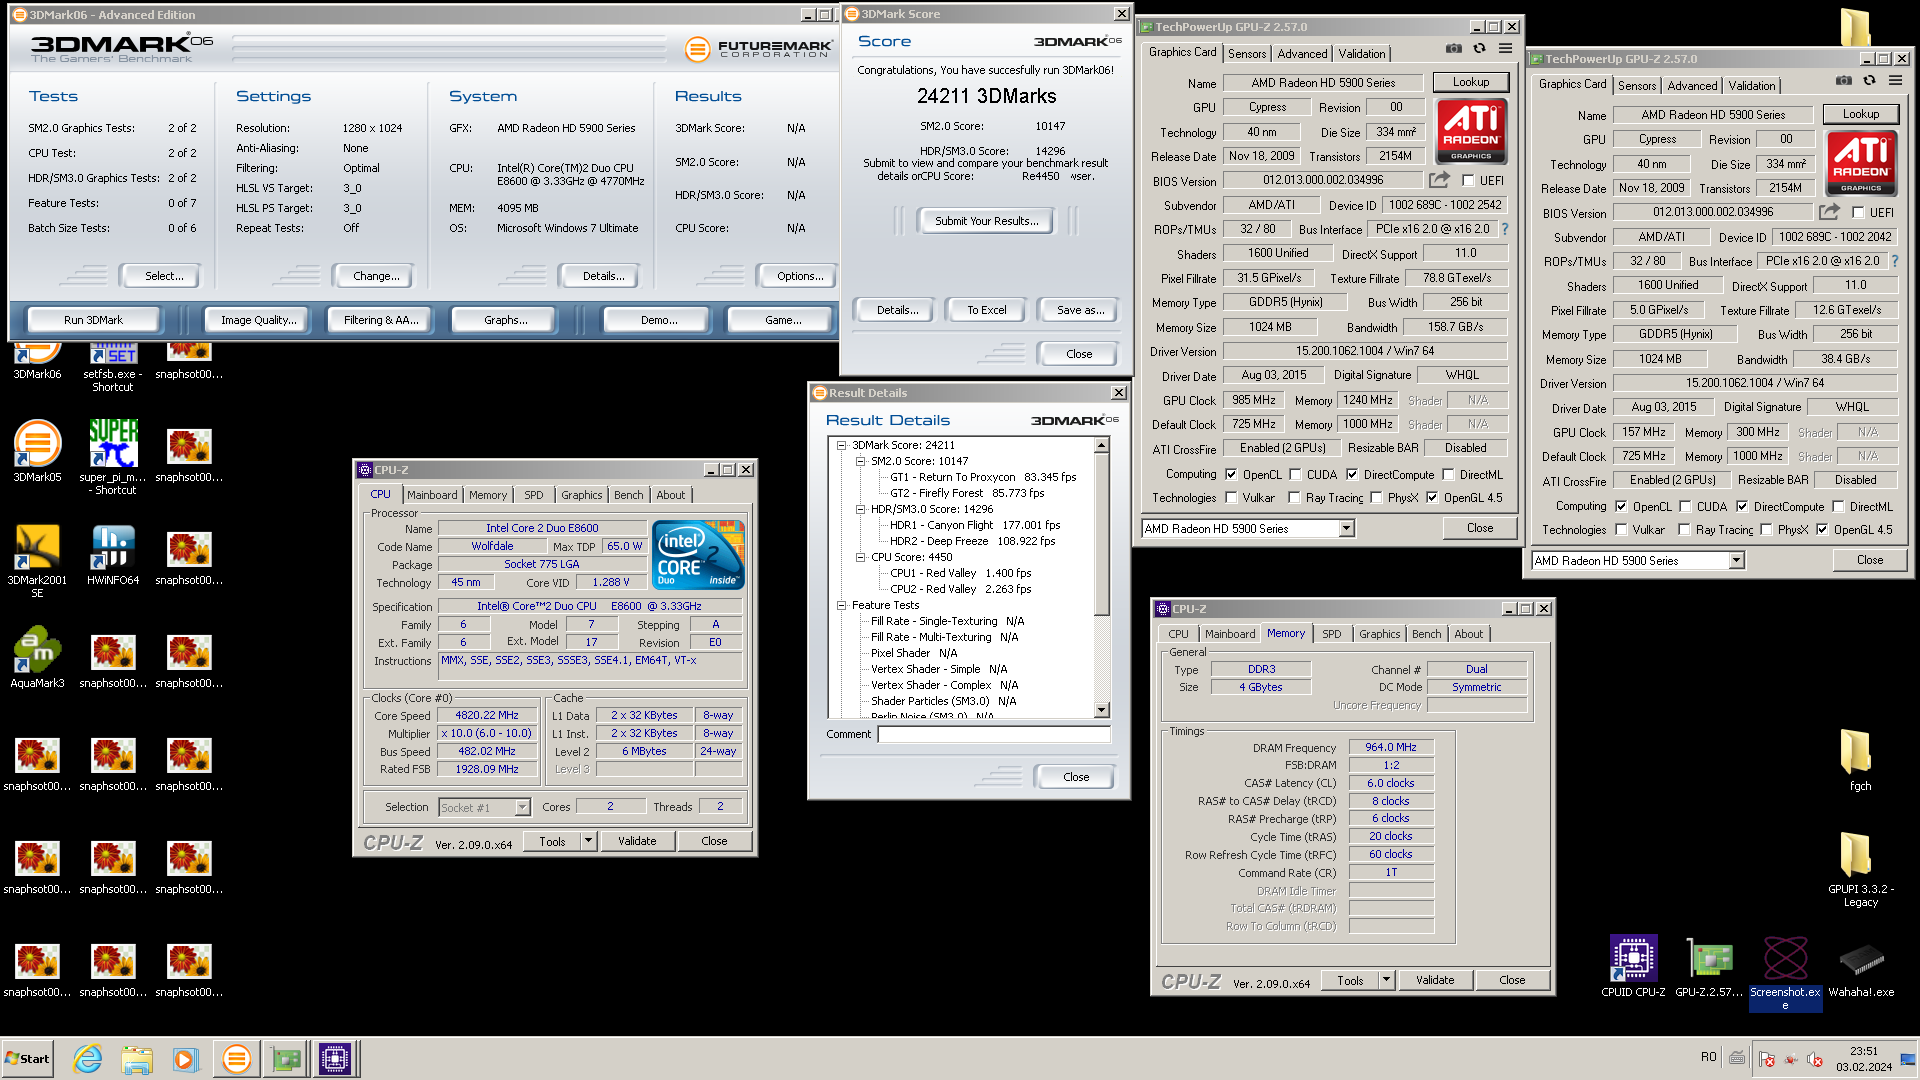Collapse the 3DMark Score: 24211 tree node

841,445
